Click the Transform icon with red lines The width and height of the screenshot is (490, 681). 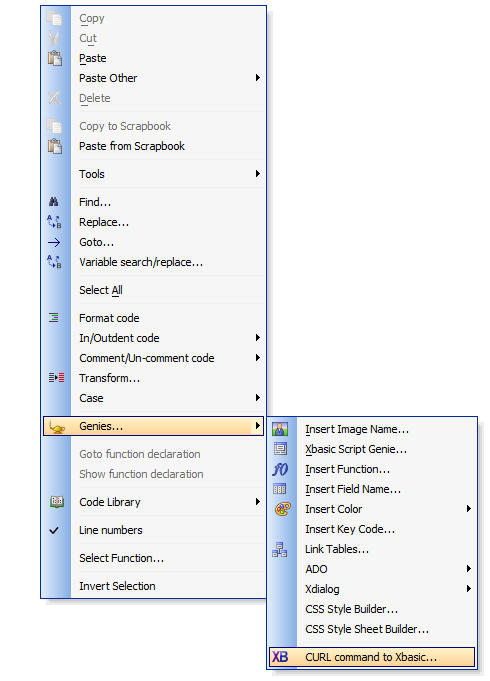coord(56,378)
